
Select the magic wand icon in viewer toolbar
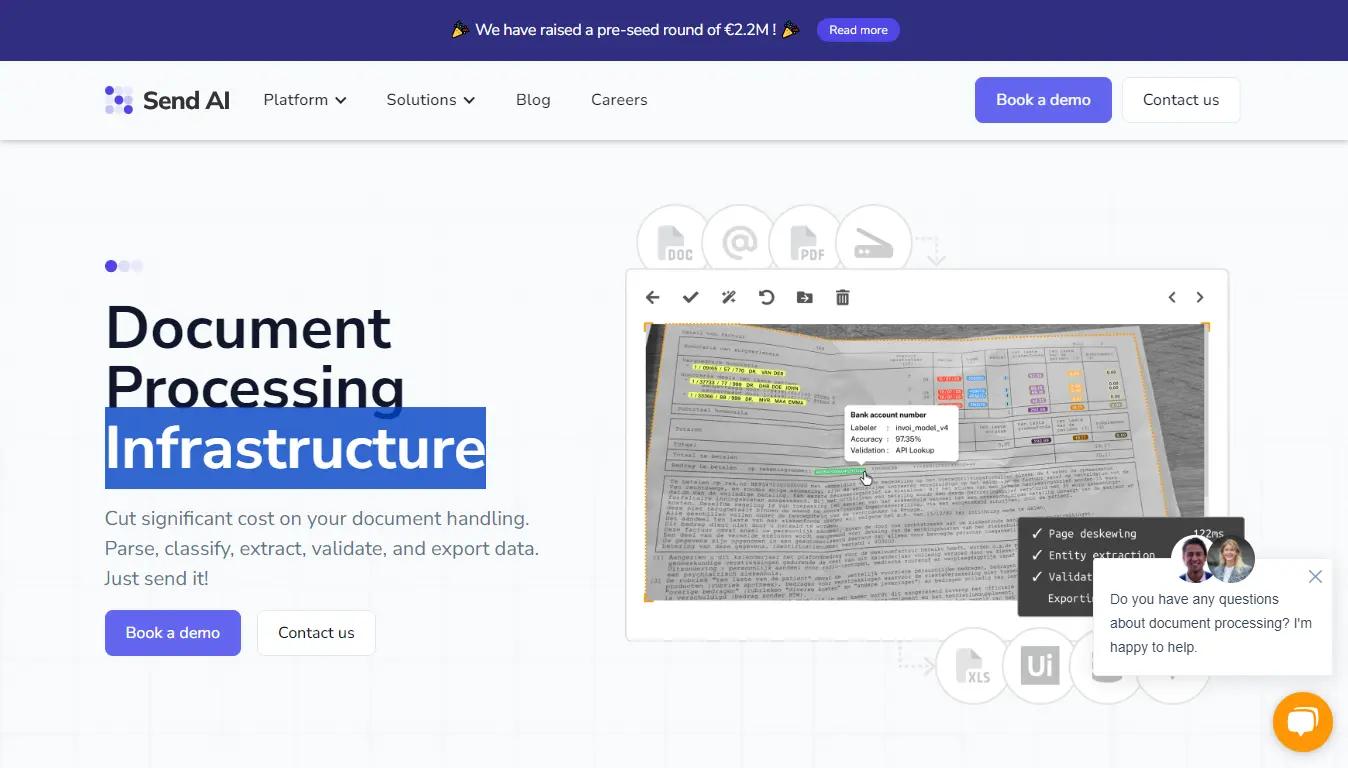click(729, 297)
